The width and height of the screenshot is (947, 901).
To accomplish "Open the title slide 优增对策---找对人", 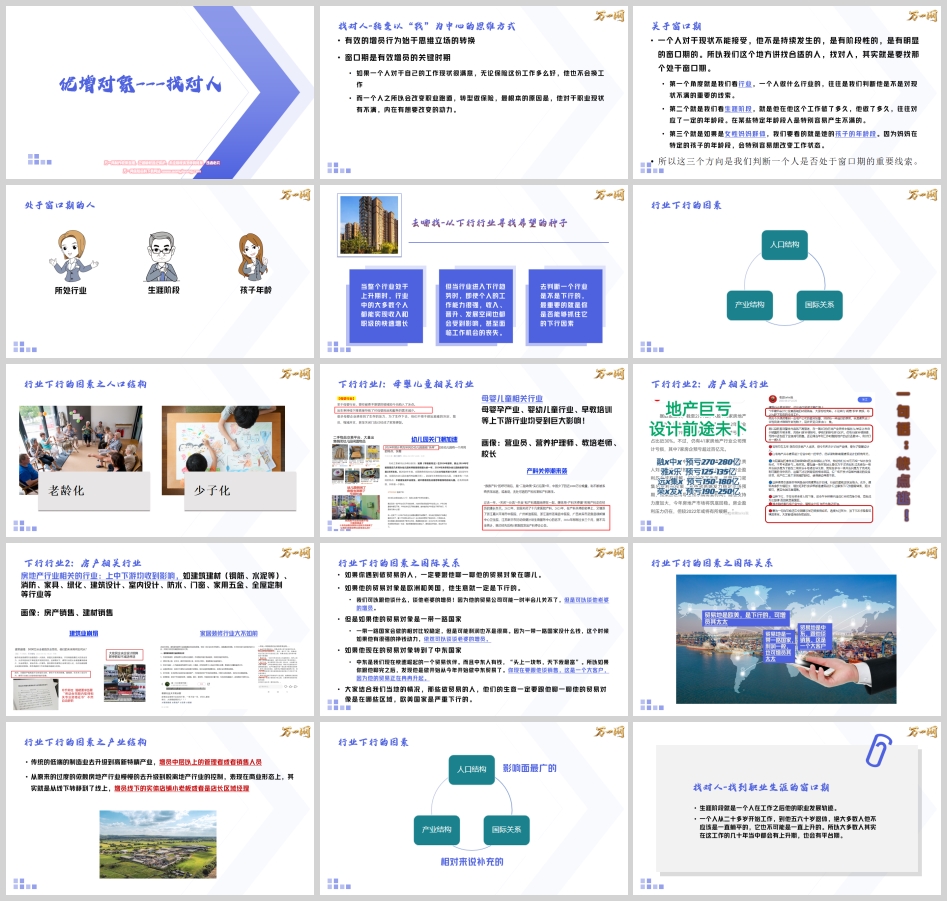I will [x=159, y=93].
